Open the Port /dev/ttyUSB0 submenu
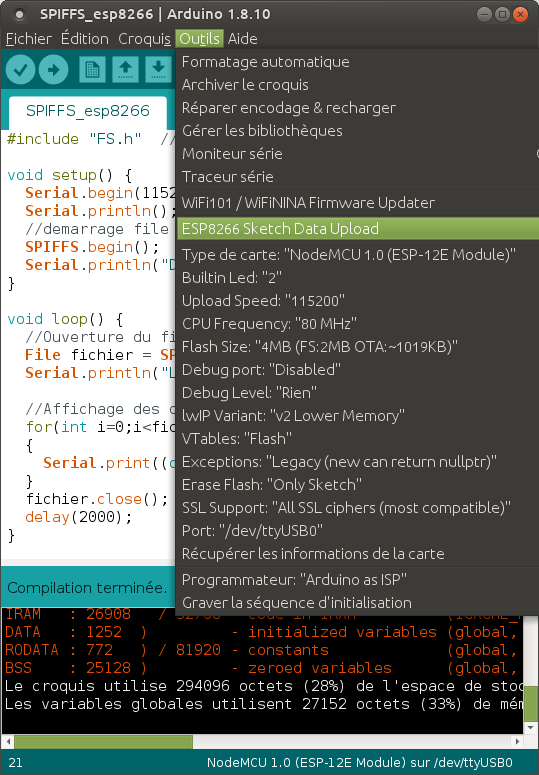 pyautogui.click(x=357, y=531)
